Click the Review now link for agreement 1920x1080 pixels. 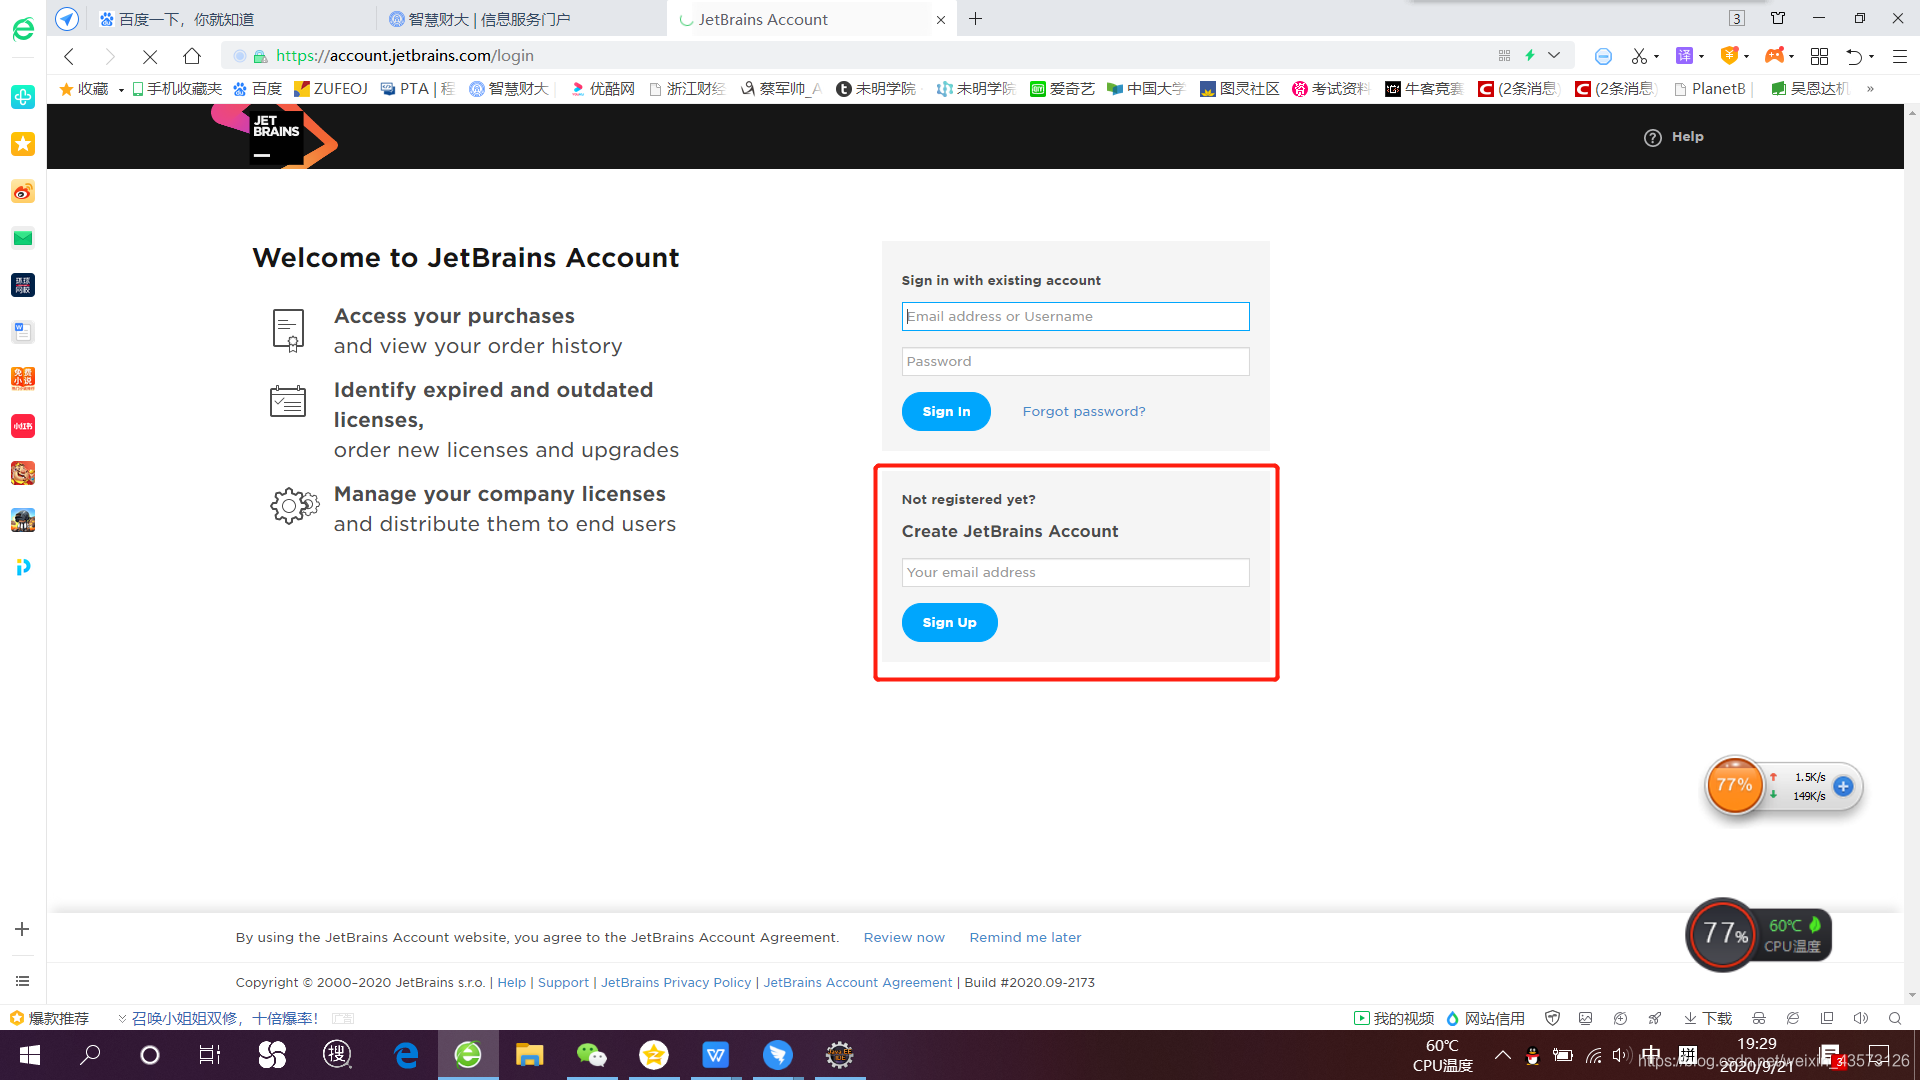click(x=903, y=938)
